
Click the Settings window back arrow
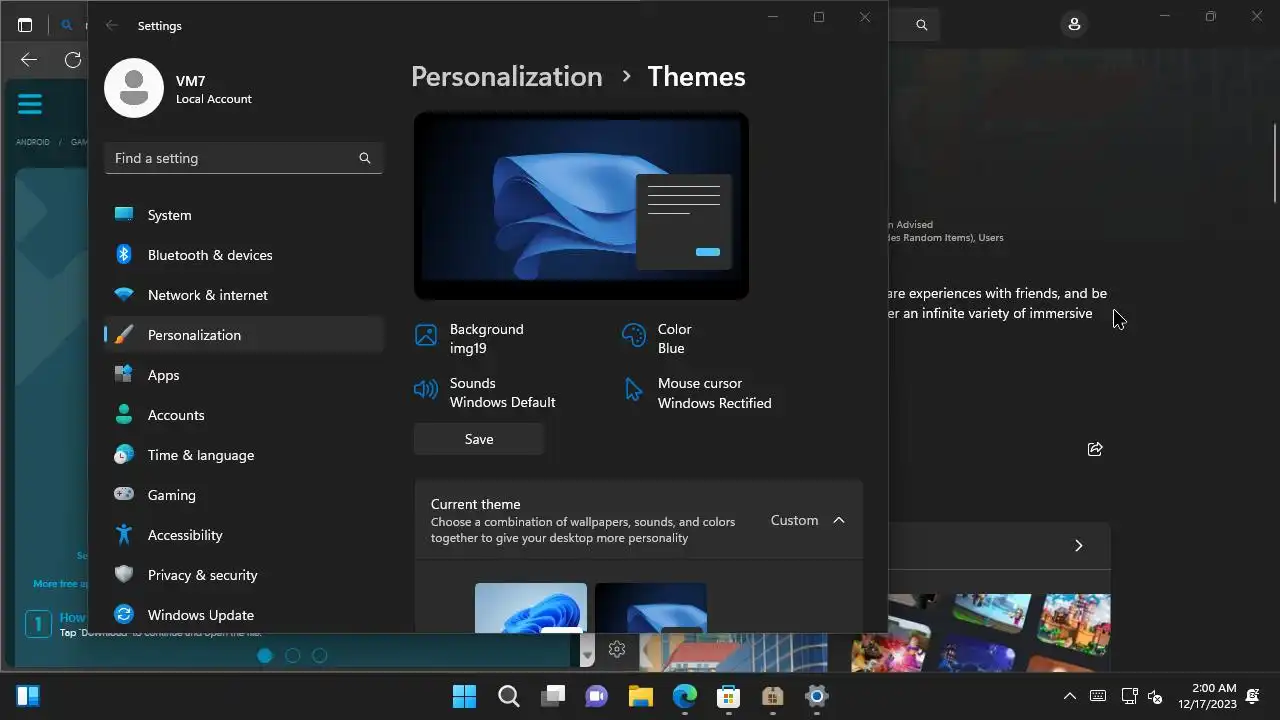[112, 26]
